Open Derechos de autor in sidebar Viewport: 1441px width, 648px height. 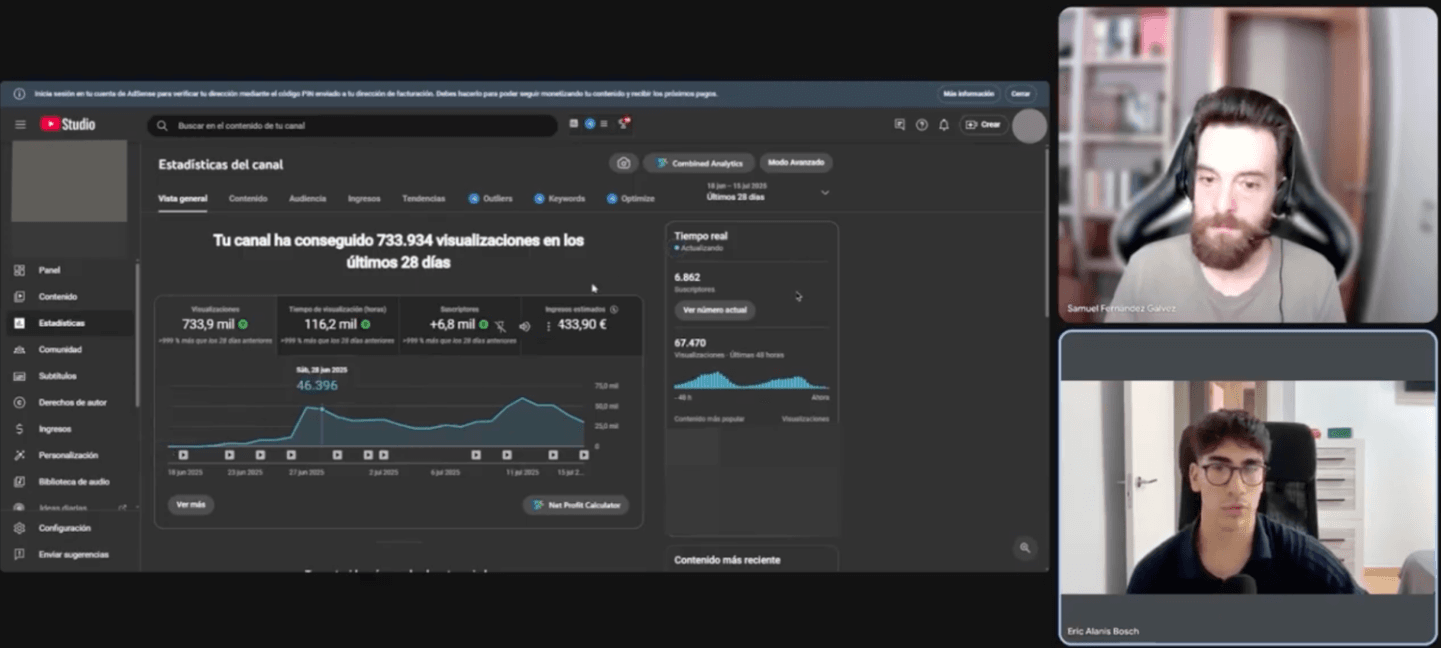point(72,402)
